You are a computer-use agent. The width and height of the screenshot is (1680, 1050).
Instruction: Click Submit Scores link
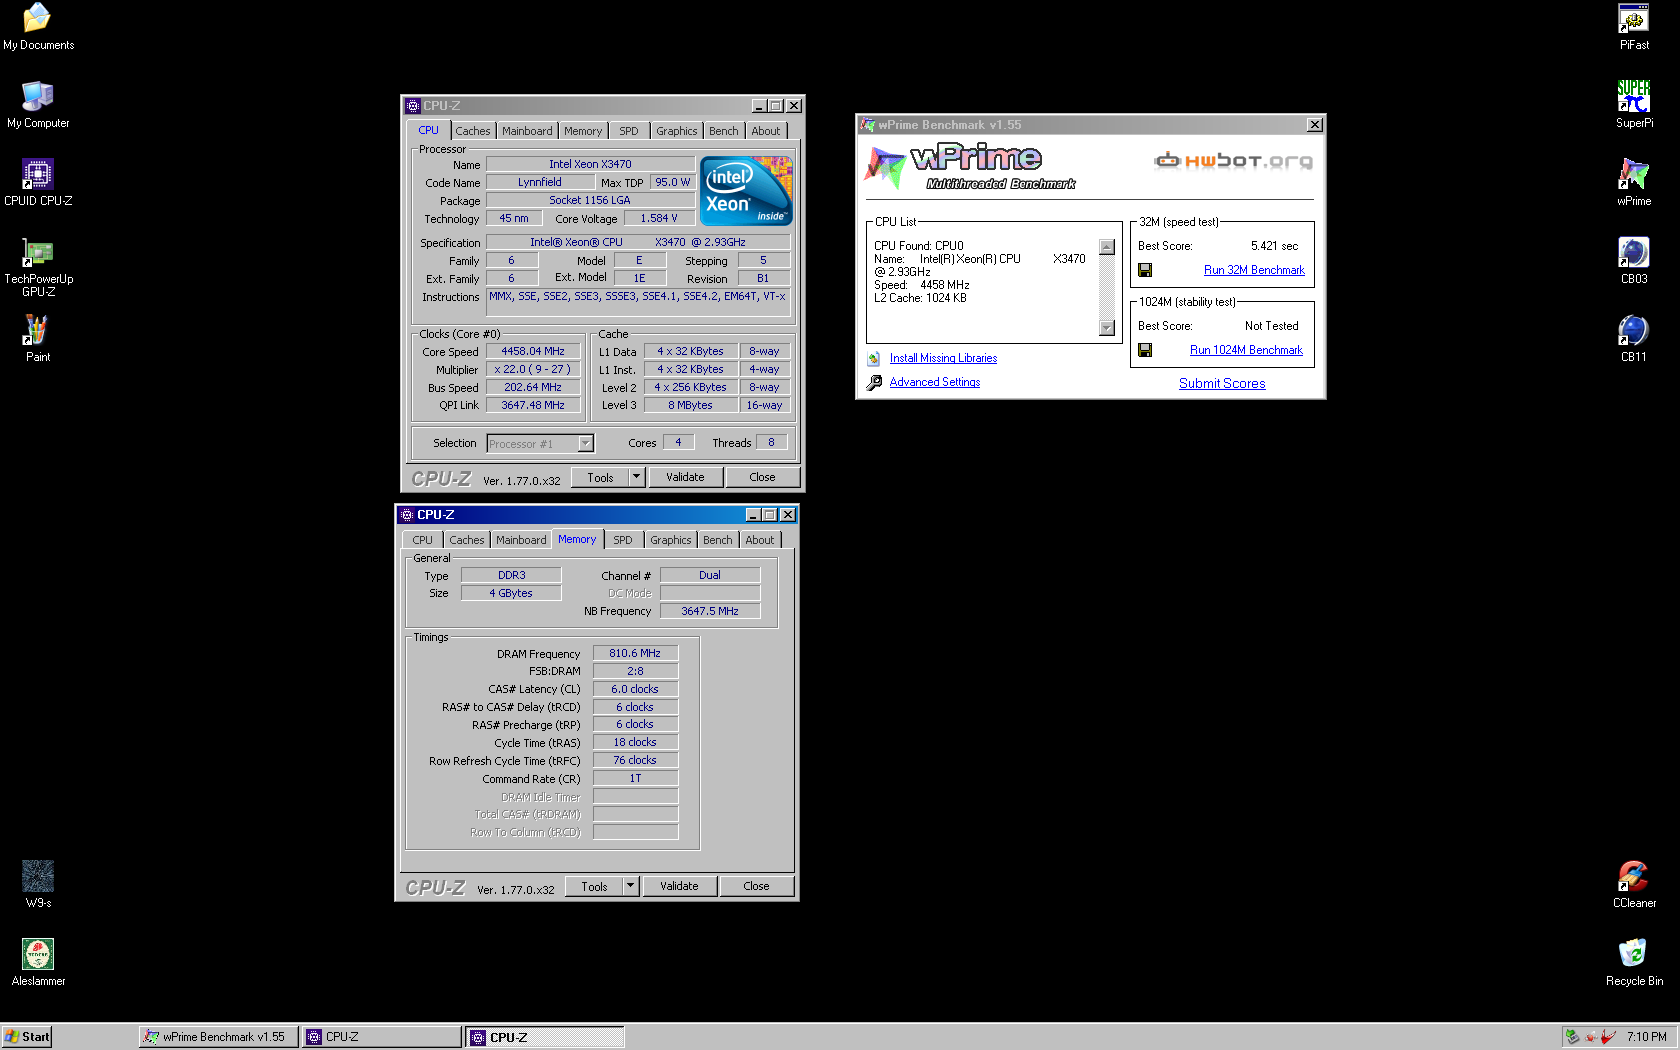point(1222,383)
